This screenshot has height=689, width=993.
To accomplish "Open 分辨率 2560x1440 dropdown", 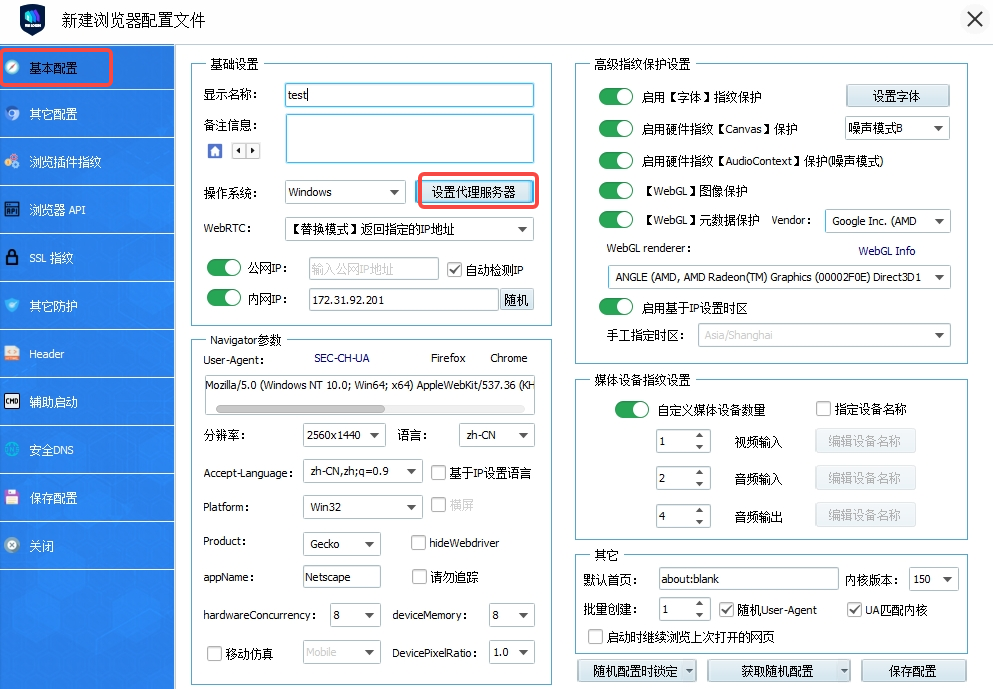I will click(x=345, y=435).
